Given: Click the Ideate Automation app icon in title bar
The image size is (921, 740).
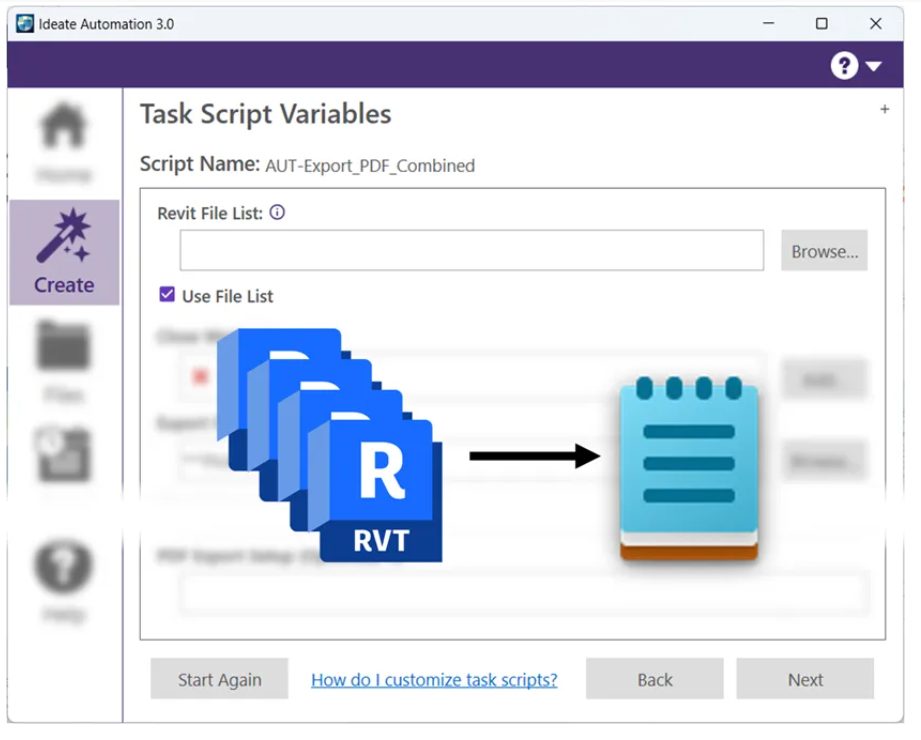Looking at the screenshot, I should pos(25,23).
